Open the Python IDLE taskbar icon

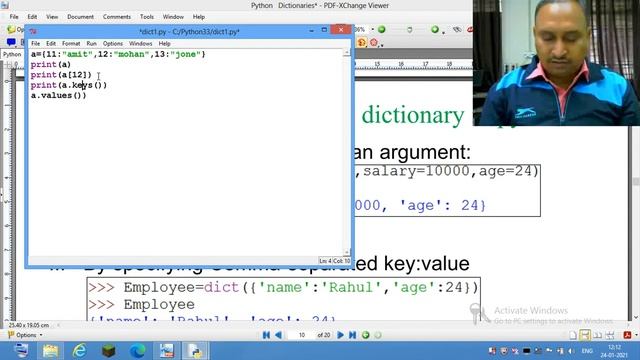(x=196, y=351)
